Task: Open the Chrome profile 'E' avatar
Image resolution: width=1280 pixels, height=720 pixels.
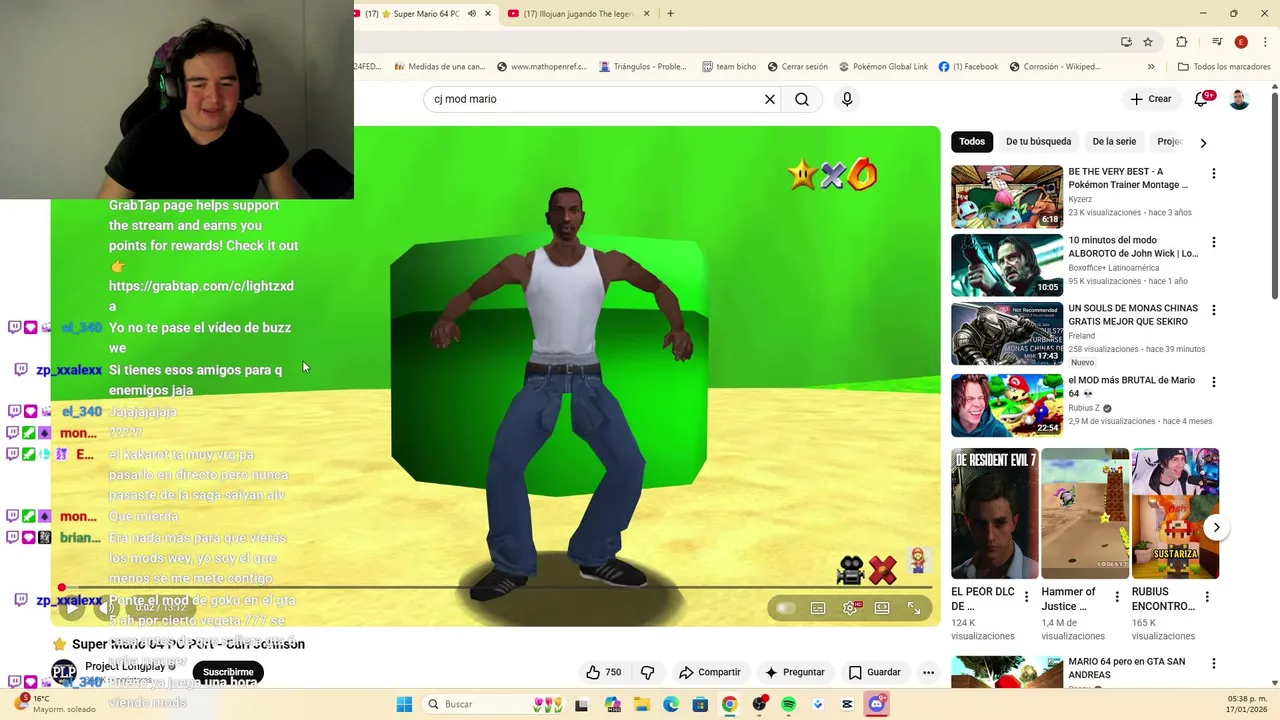Action: [x=1241, y=42]
